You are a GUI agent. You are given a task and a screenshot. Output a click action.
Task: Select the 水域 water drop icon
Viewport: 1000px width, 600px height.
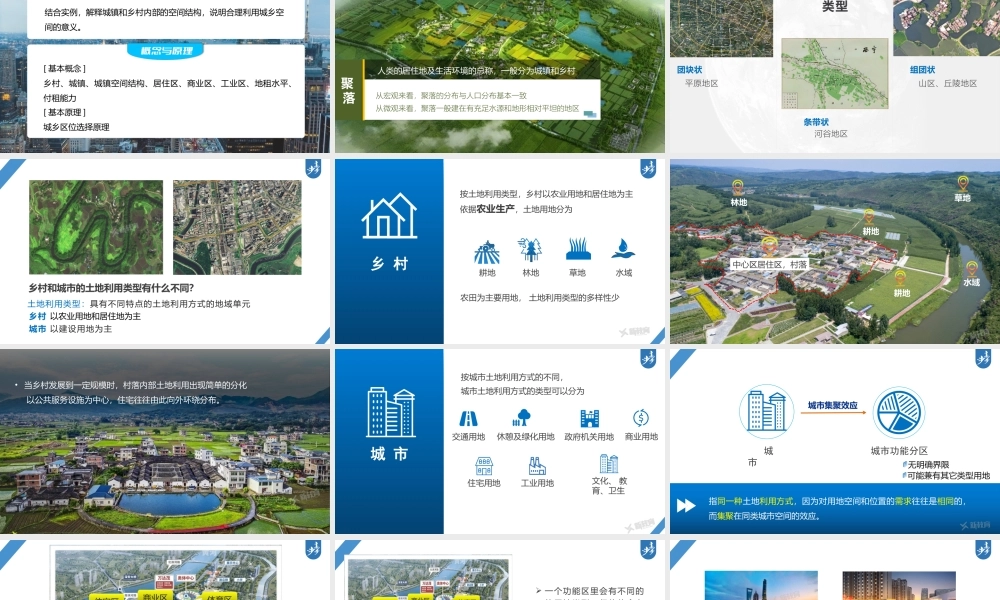[x=624, y=250]
